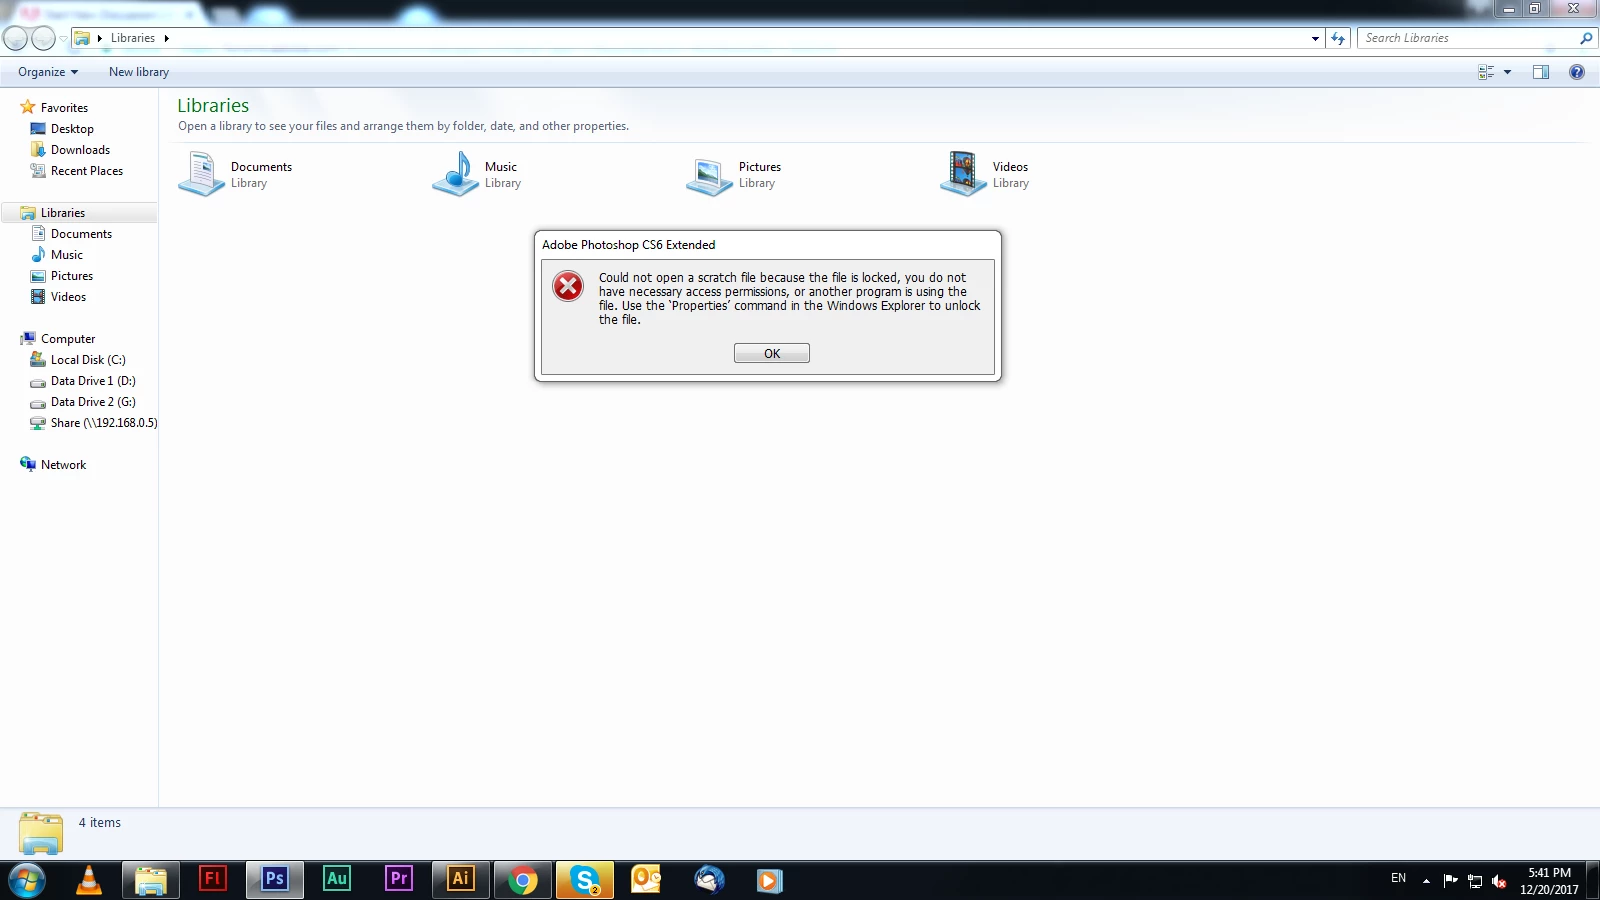Viewport: 1600px width, 900px height.
Task: Click the red error icon in dialog
Action: point(568,286)
